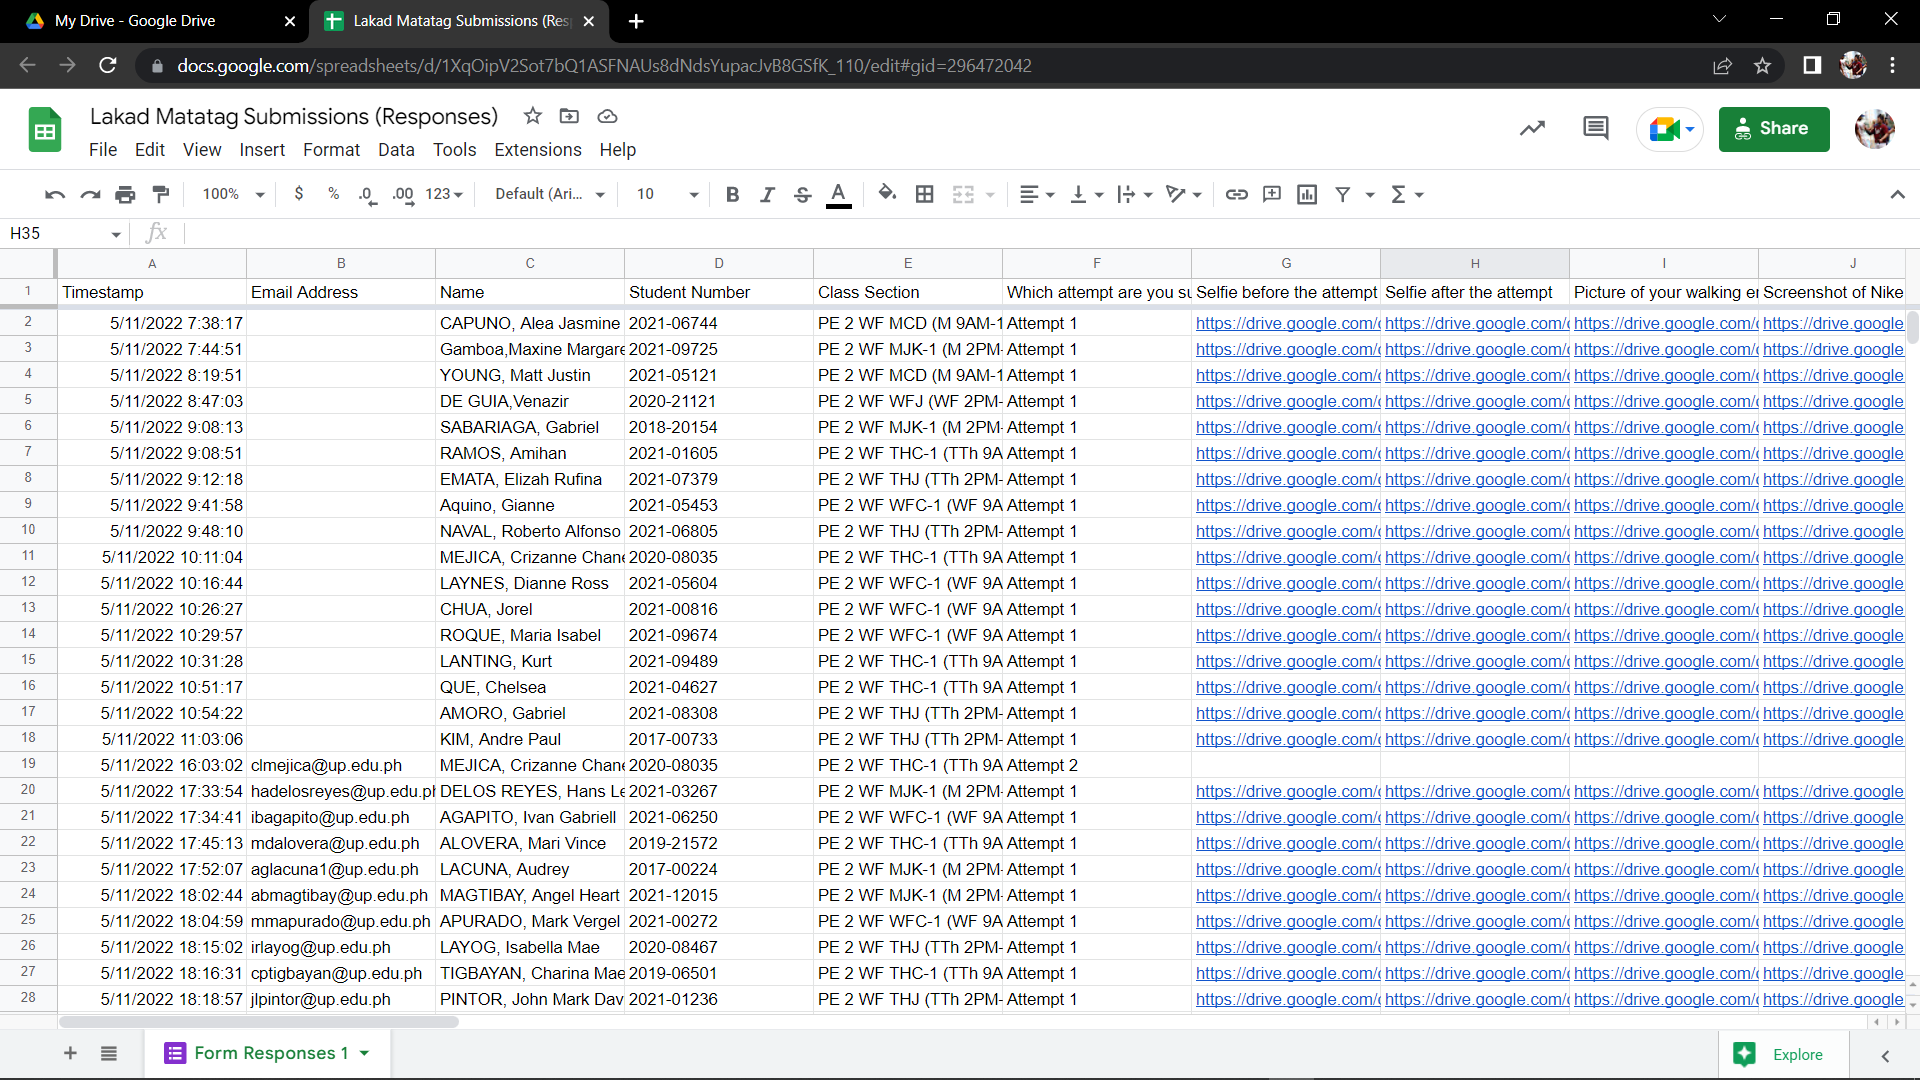Open the Extensions menu
The height and width of the screenshot is (1080, 1920).
tap(537, 150)
